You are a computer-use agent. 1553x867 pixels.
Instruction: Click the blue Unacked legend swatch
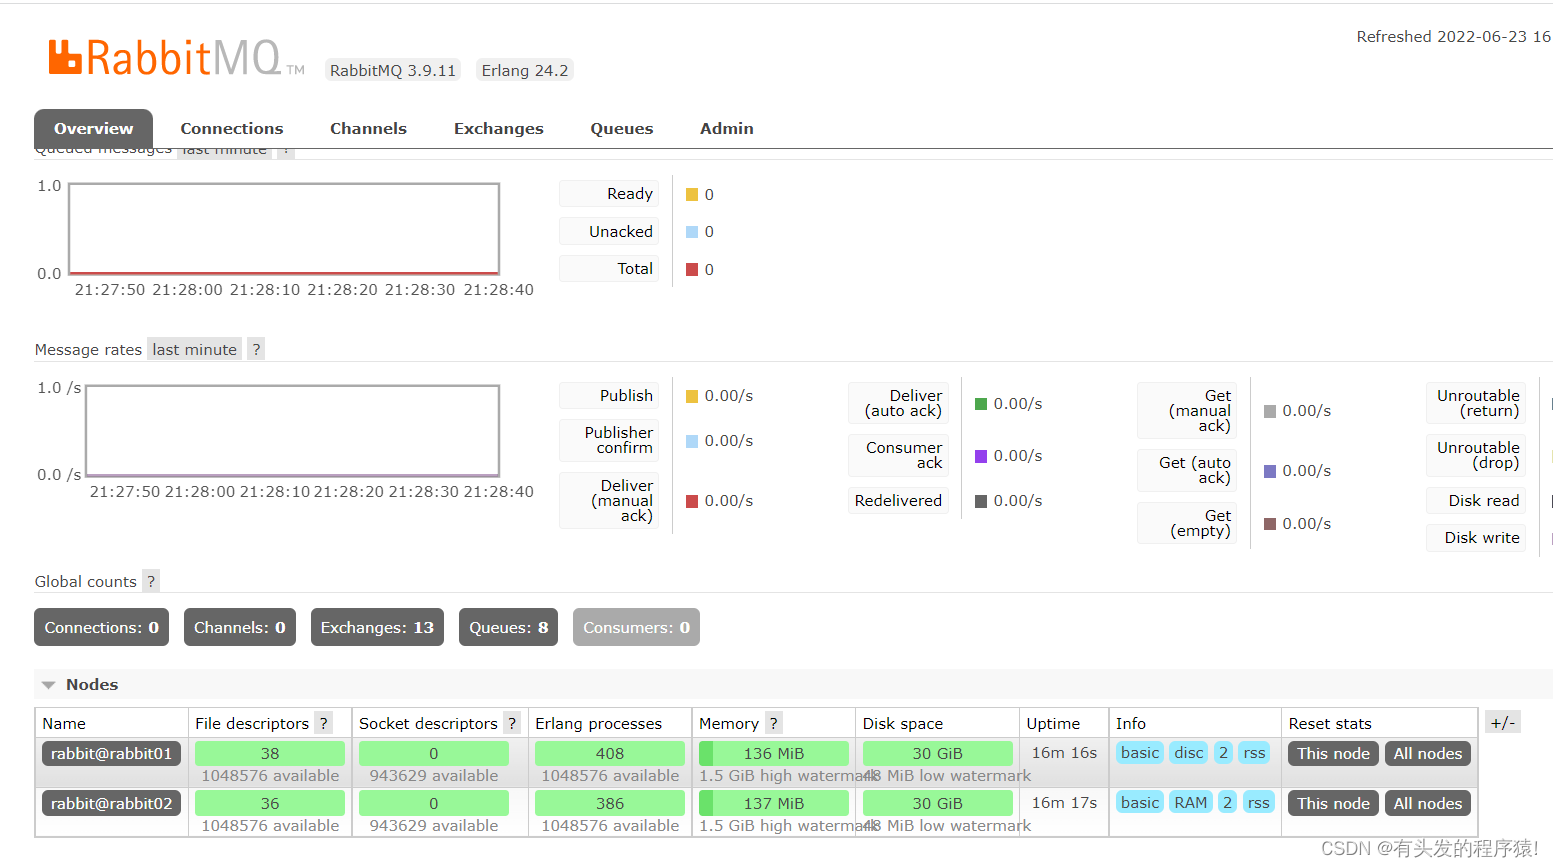pos(692,232)
